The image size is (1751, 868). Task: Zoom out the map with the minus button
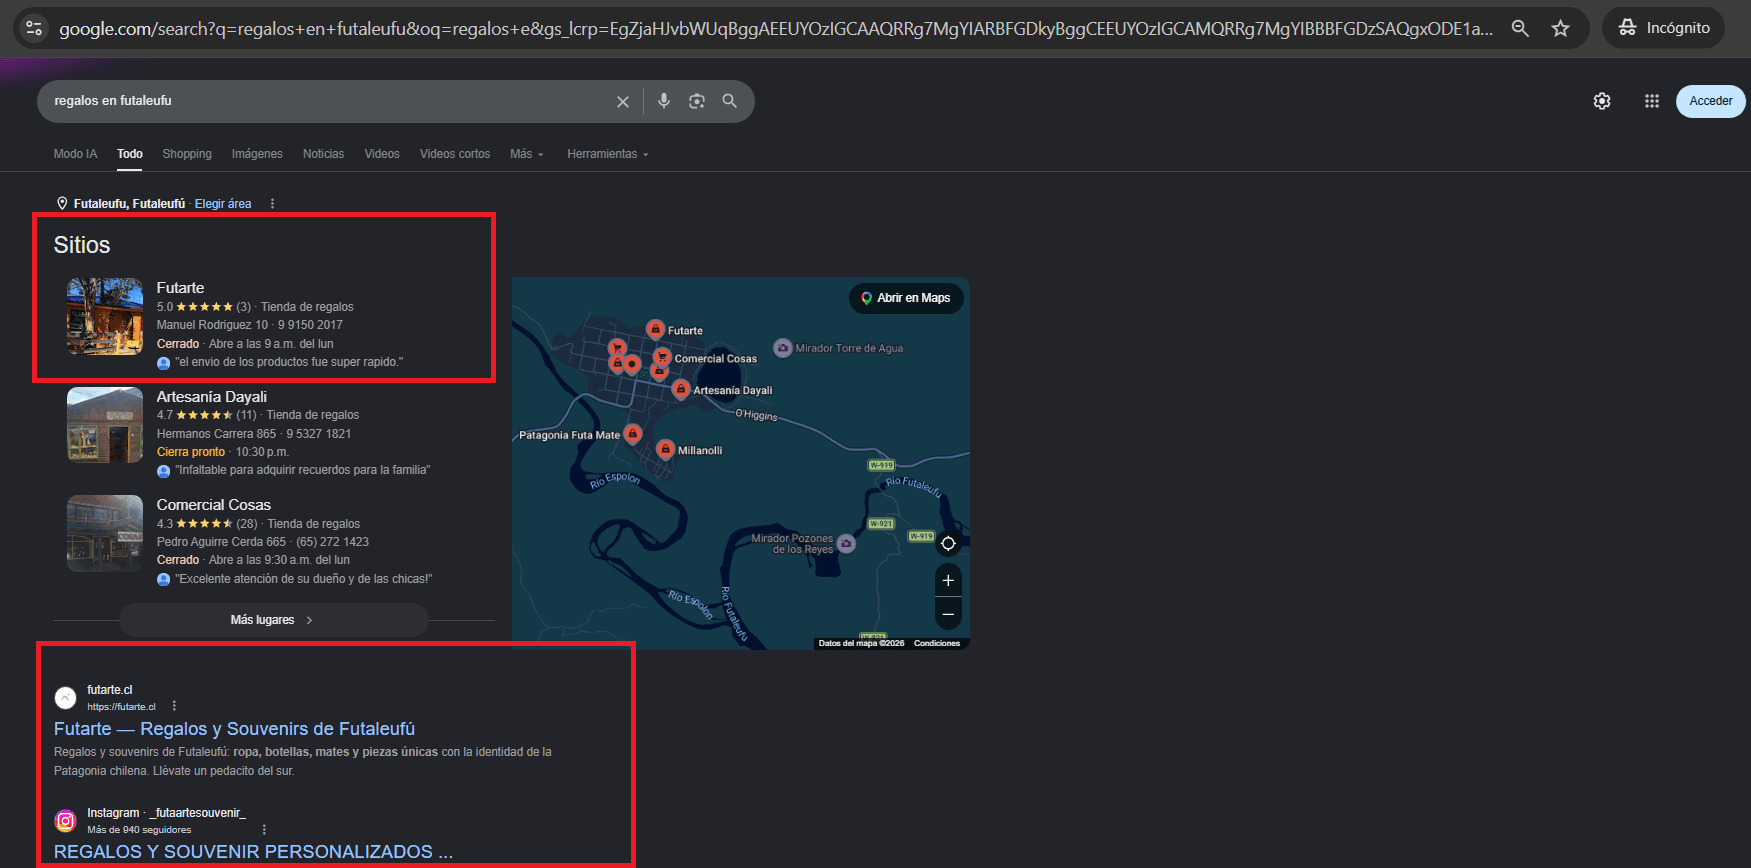(x=948, y=614)
